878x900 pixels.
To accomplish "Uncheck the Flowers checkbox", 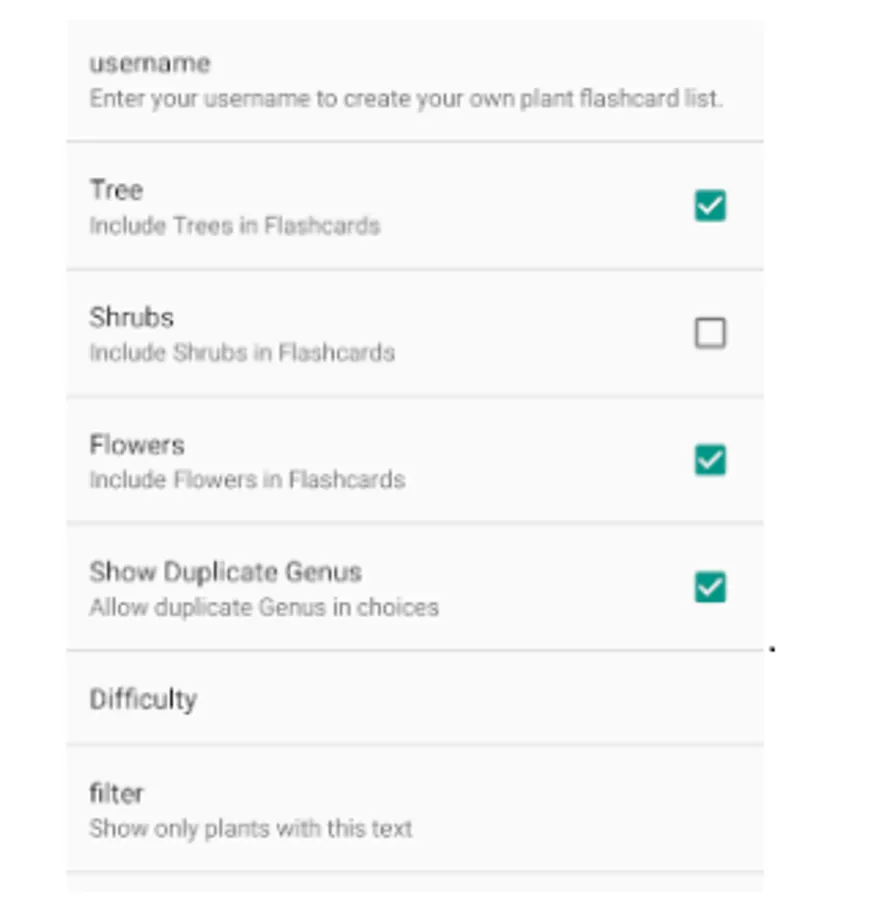I will point(710,460).
